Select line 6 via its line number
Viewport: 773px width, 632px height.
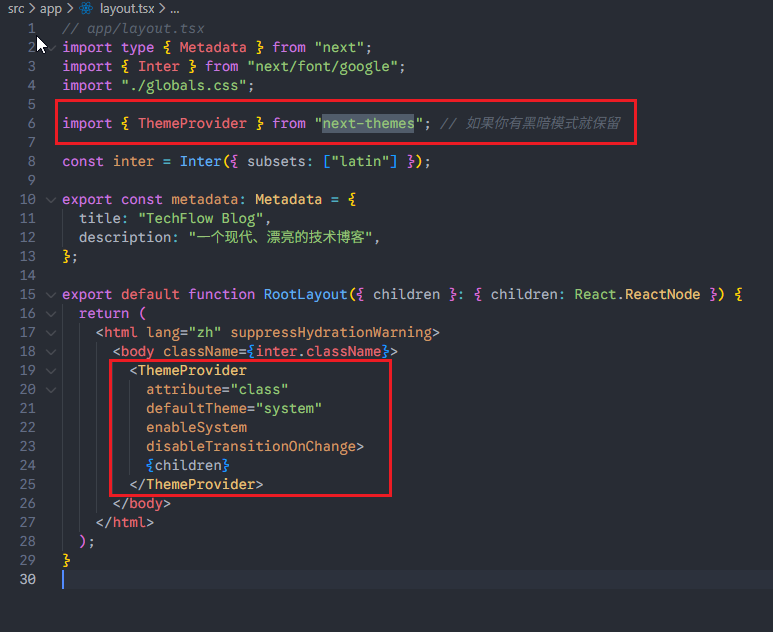coord(31,123)
